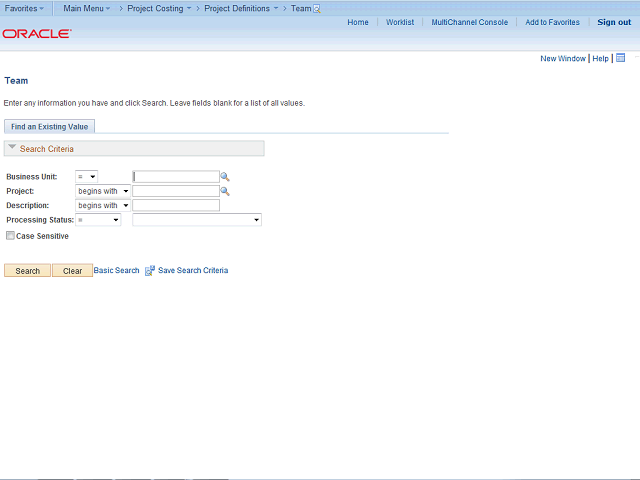Switch to Basic Search link
This screenshot has height=480, width=640.
(116, 270)
